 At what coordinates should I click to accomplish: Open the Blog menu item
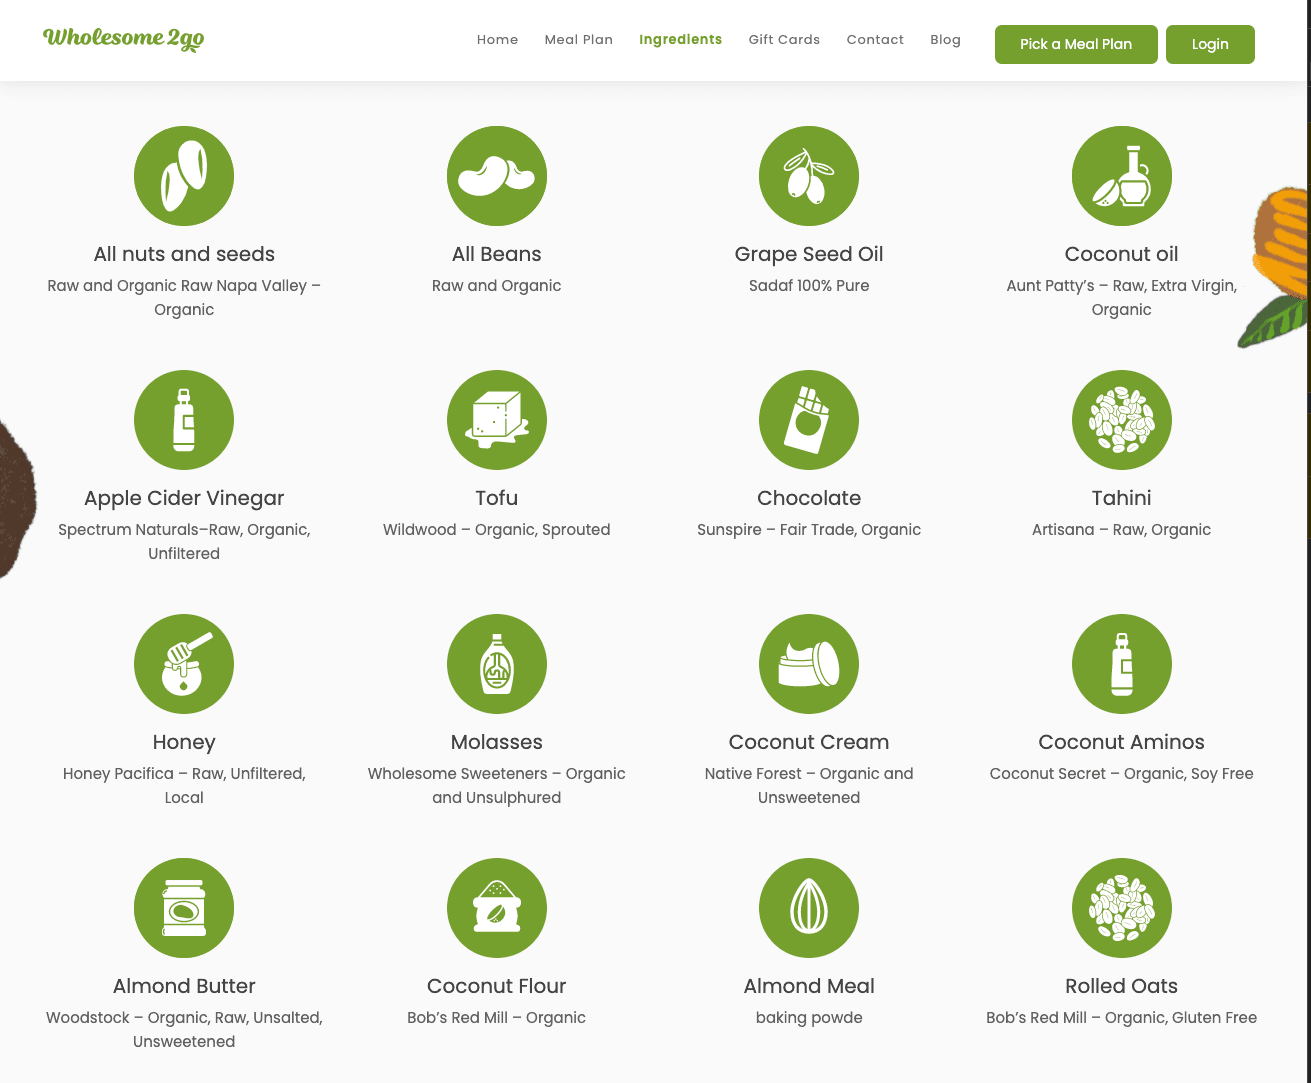click(x=945, y=40)
